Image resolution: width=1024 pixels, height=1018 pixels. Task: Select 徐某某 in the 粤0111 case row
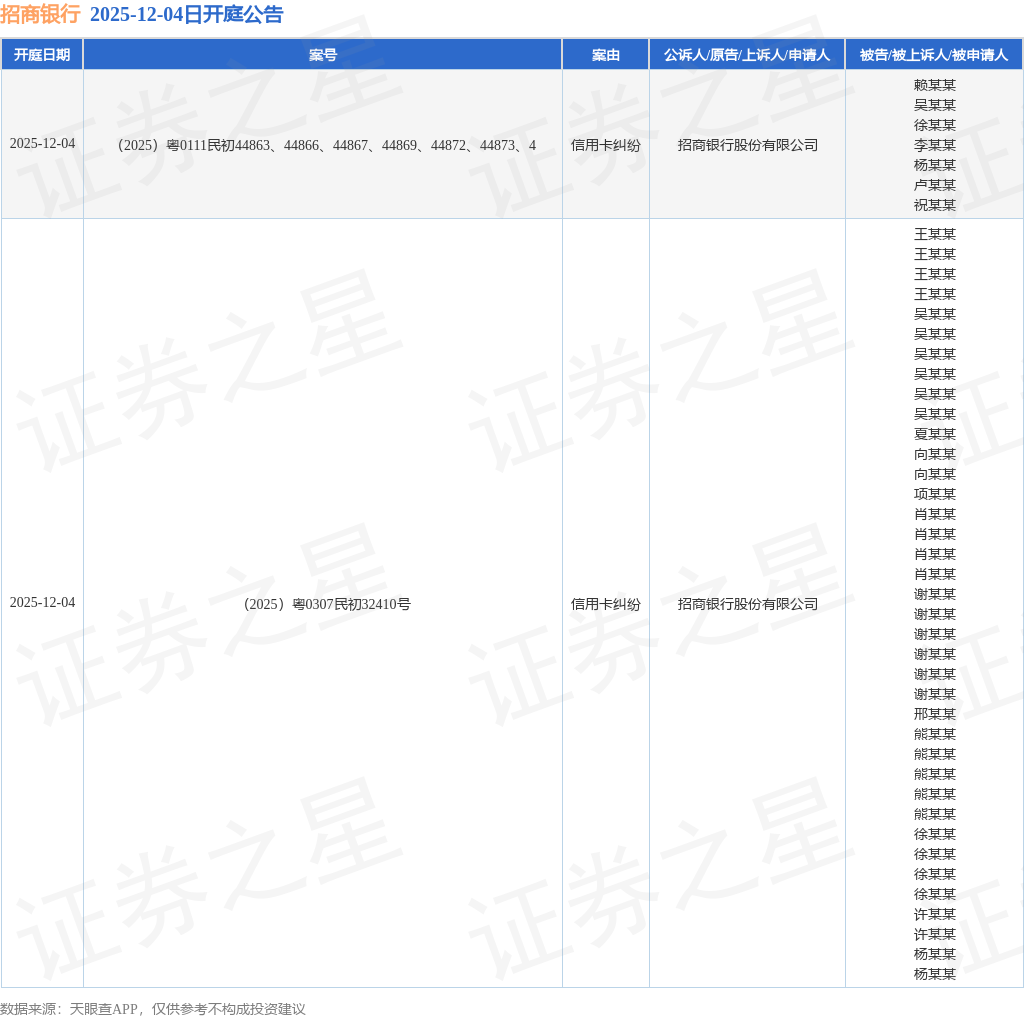[935, 125]
